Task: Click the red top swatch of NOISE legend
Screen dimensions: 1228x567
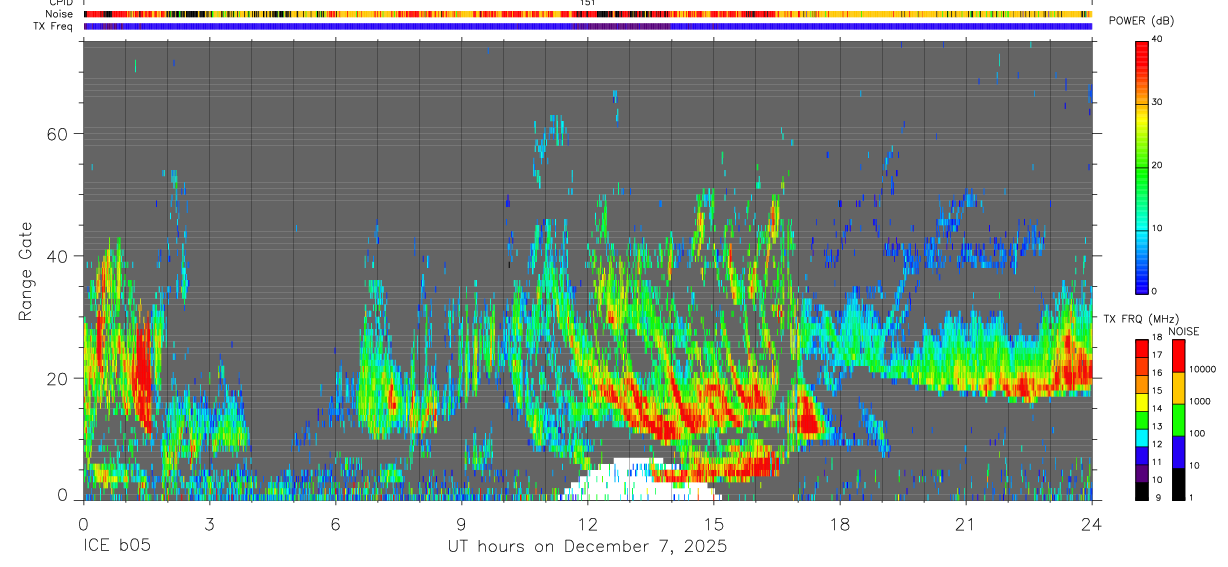Action: (x=1180, y=355)
